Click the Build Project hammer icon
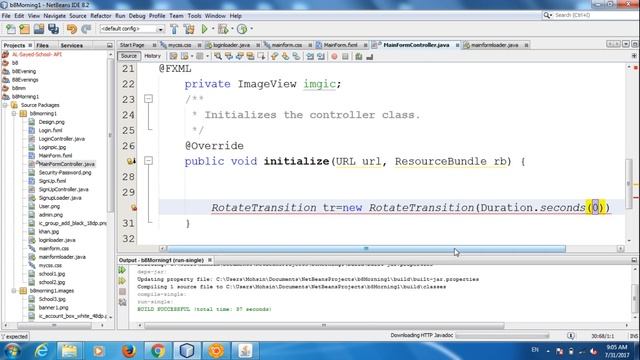640x360 pixels. point(174,29)
